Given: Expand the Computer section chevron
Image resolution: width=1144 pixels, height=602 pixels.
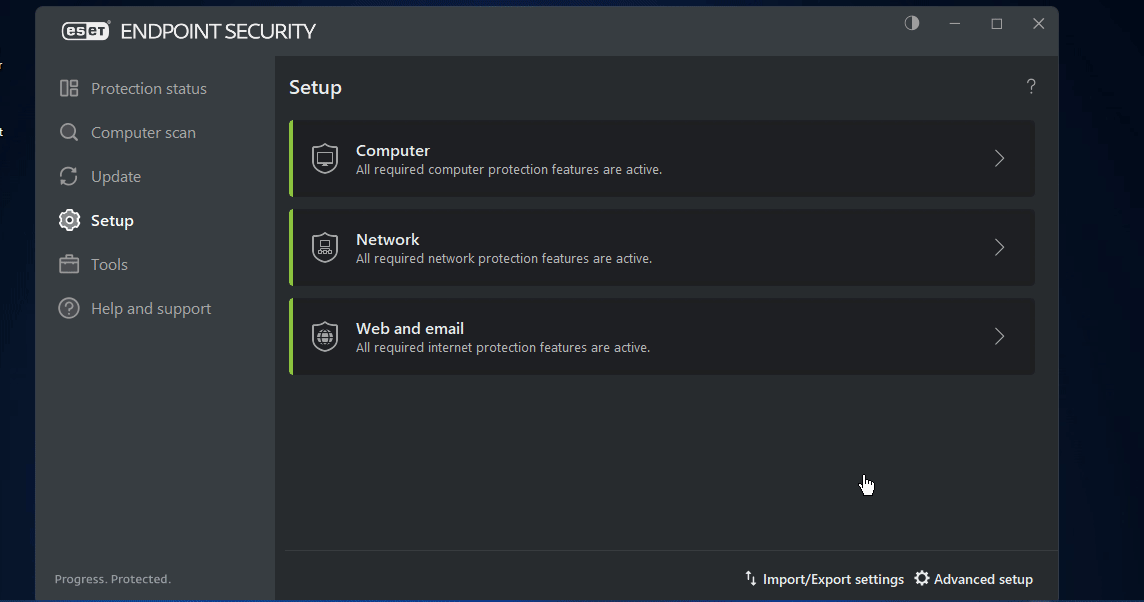Looking at the screenshot, I should (999, 158).
